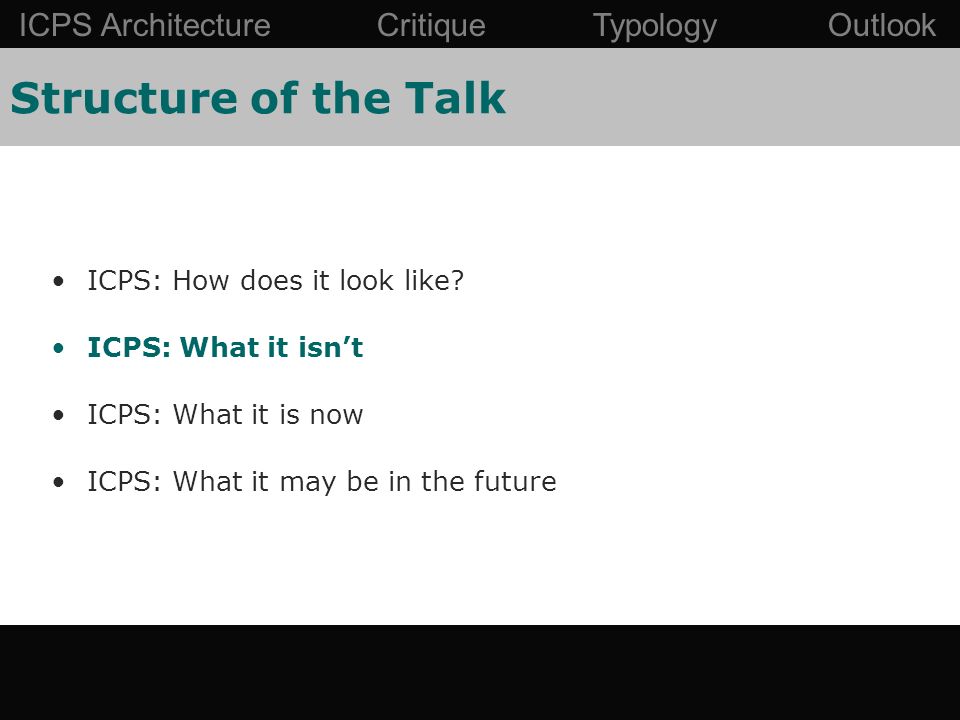Jump to the Outlook section
Image resolution: width=960 pixels, height=720 pixels.
pyautogui.click(x=882, y=26)
